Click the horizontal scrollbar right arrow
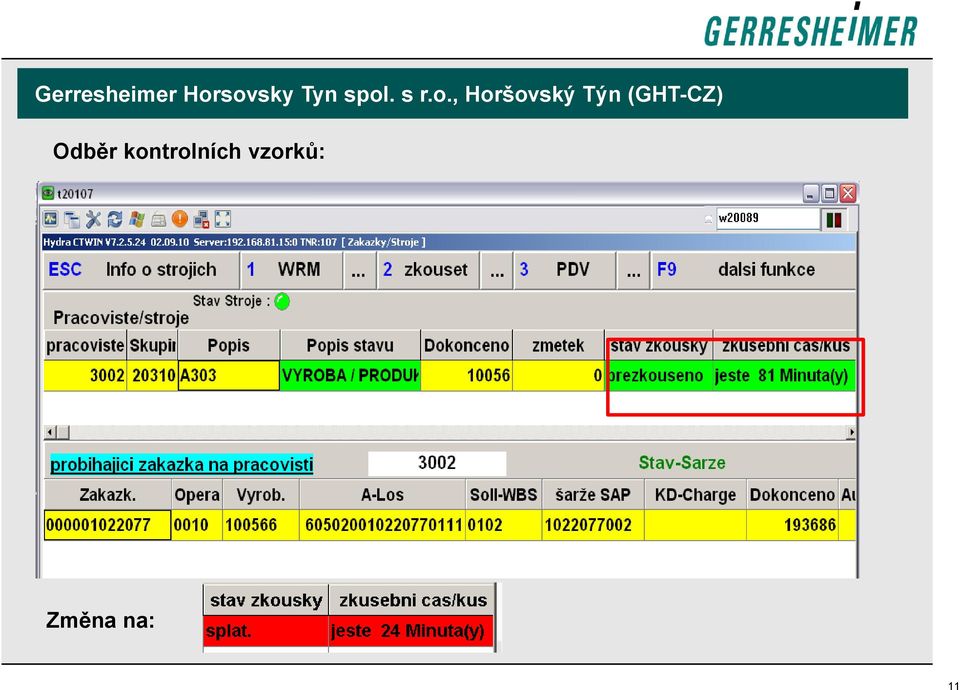The image size is (960, 690). click(850, 432)
